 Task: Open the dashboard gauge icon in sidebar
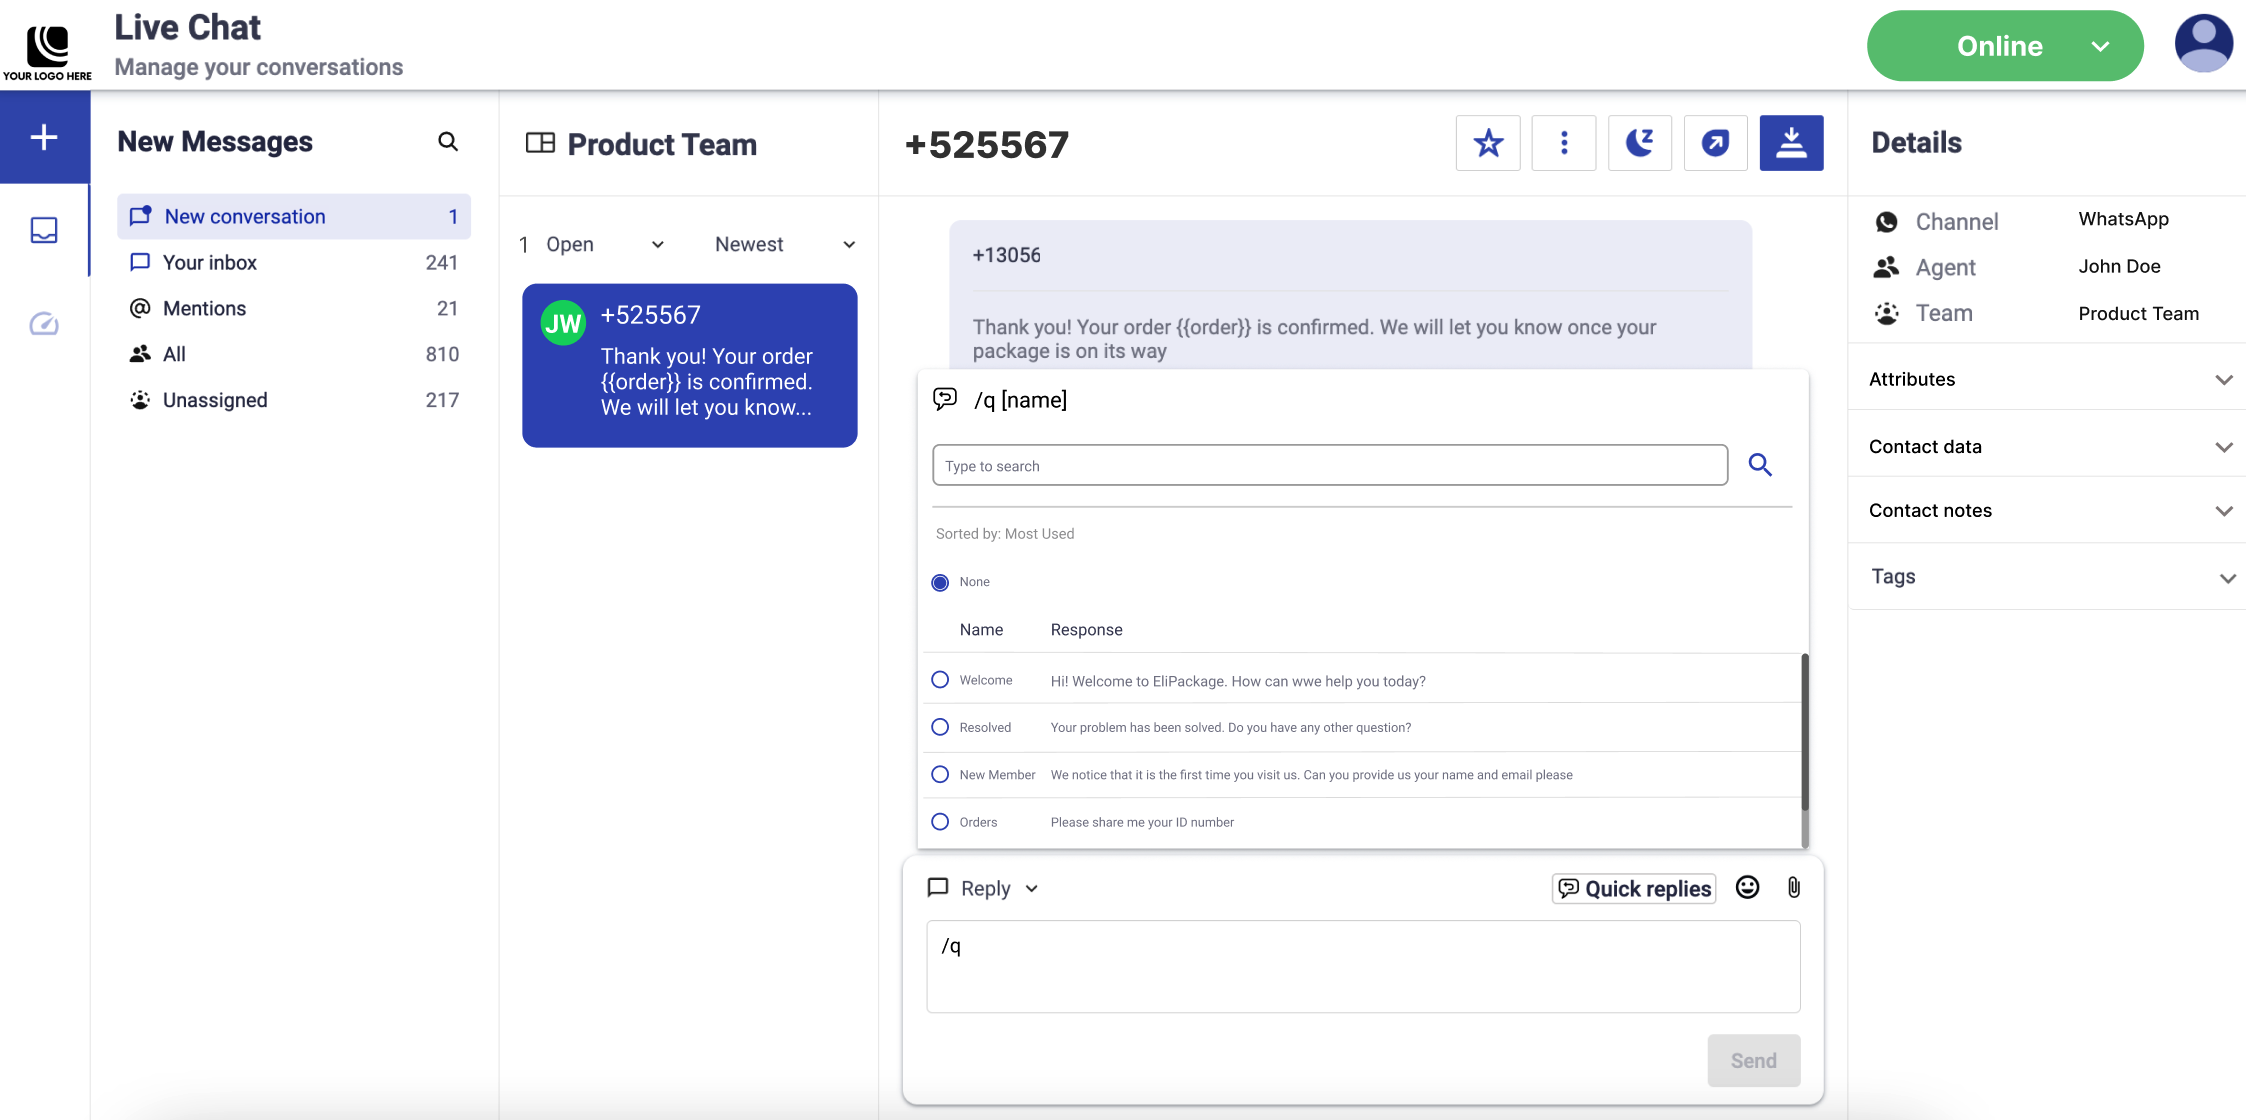coord(44,323)
